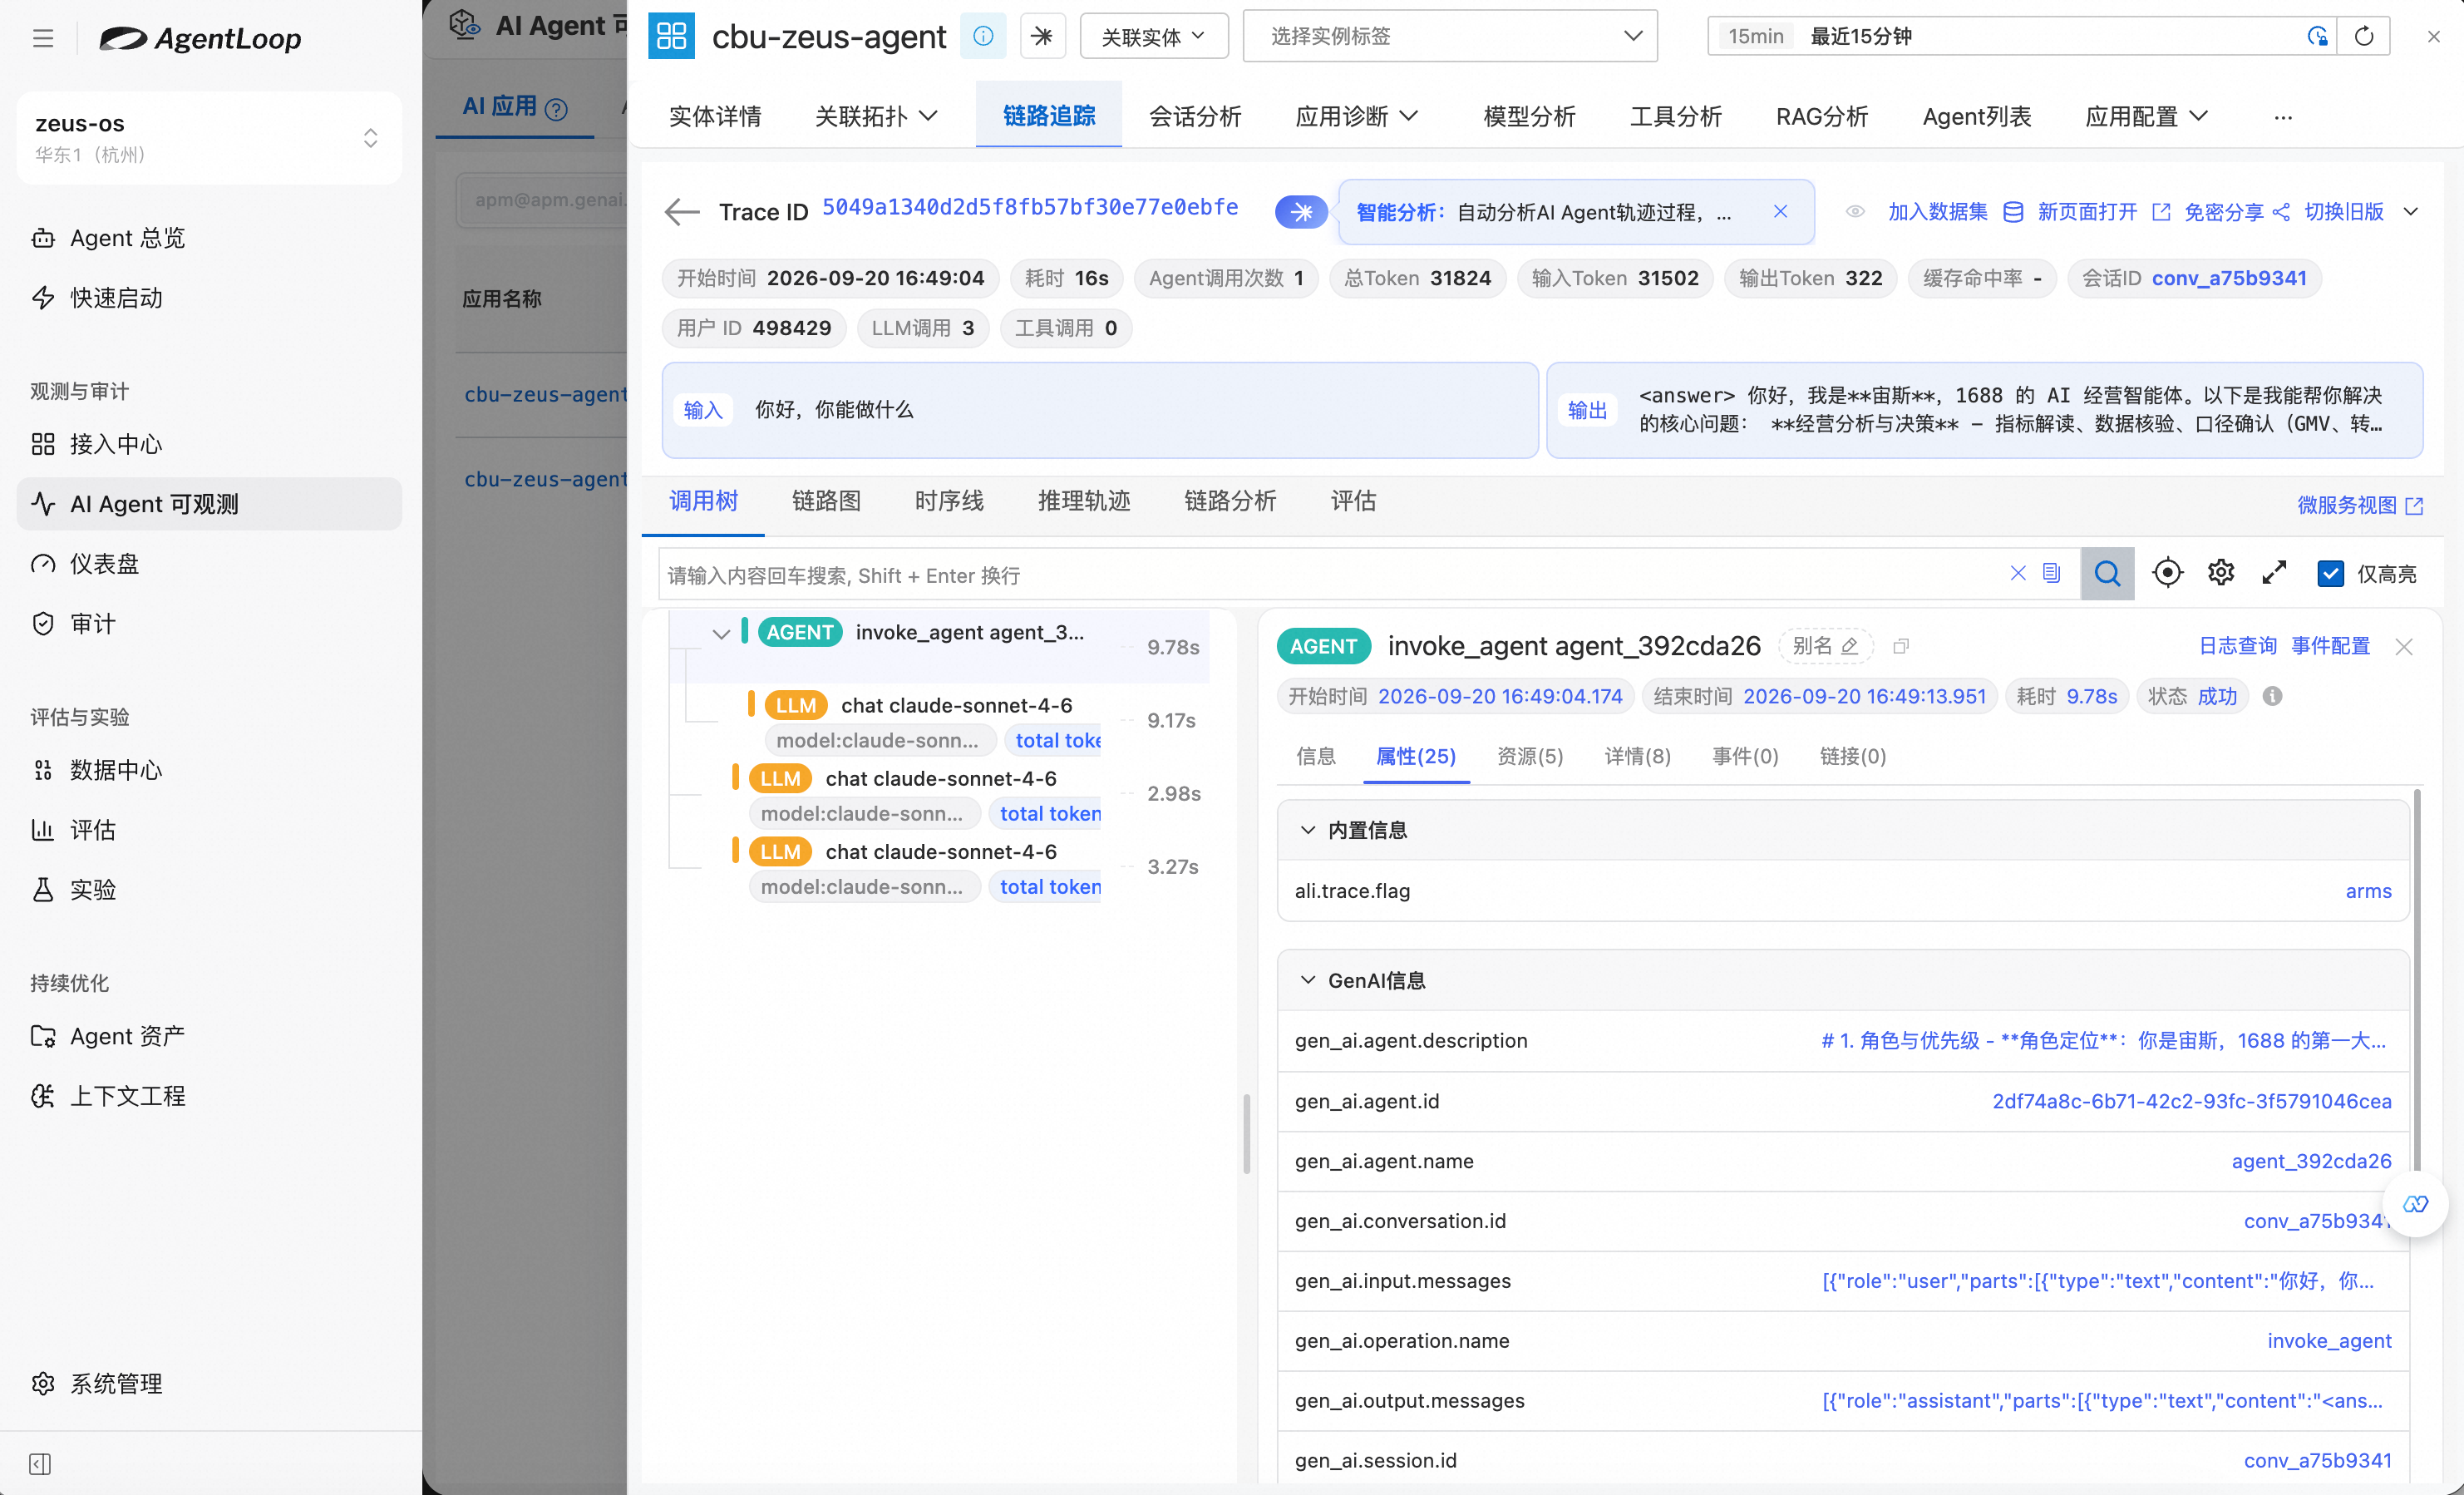Expand the call tree to fullscreen
This screenshot has width=2464, height=1495.
2274,573
